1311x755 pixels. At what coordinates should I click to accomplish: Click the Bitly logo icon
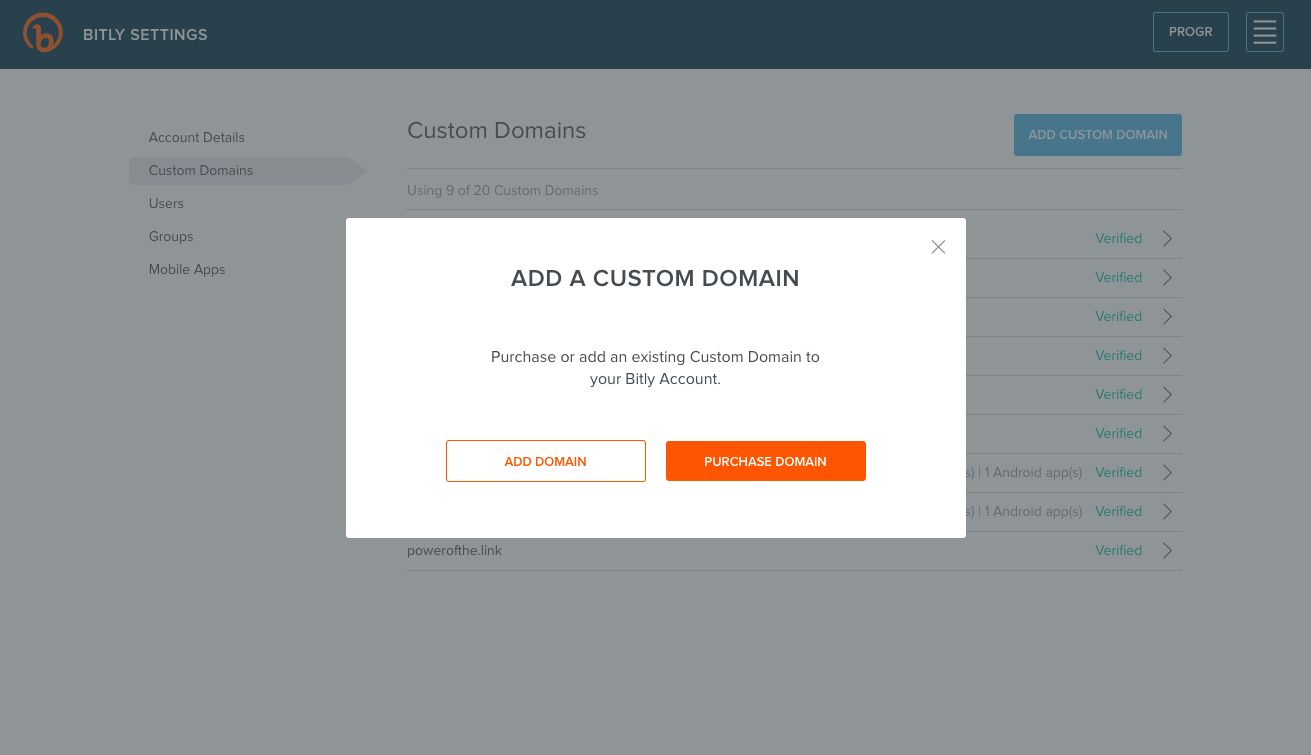42,32
